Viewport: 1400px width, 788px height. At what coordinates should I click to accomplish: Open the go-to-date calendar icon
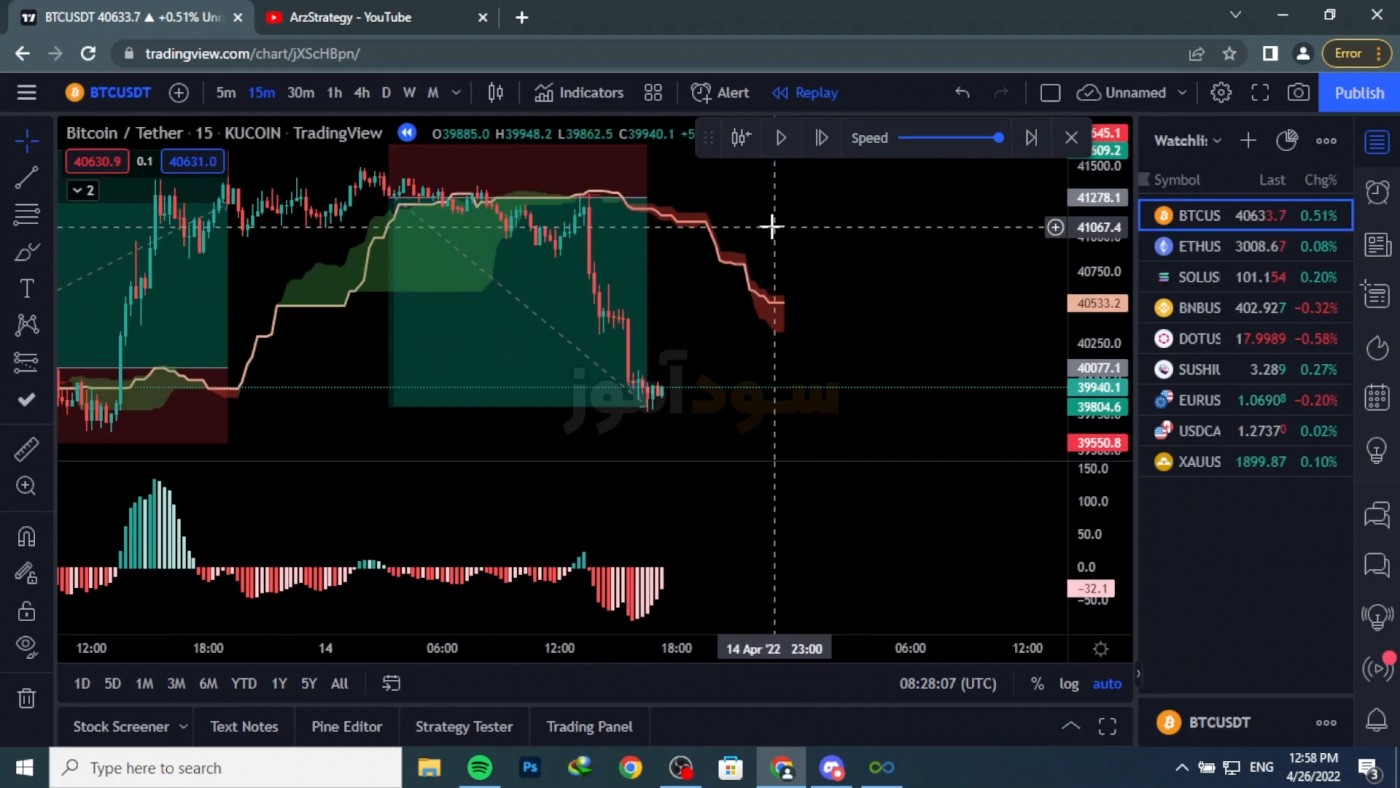click(x=391, y=683)
